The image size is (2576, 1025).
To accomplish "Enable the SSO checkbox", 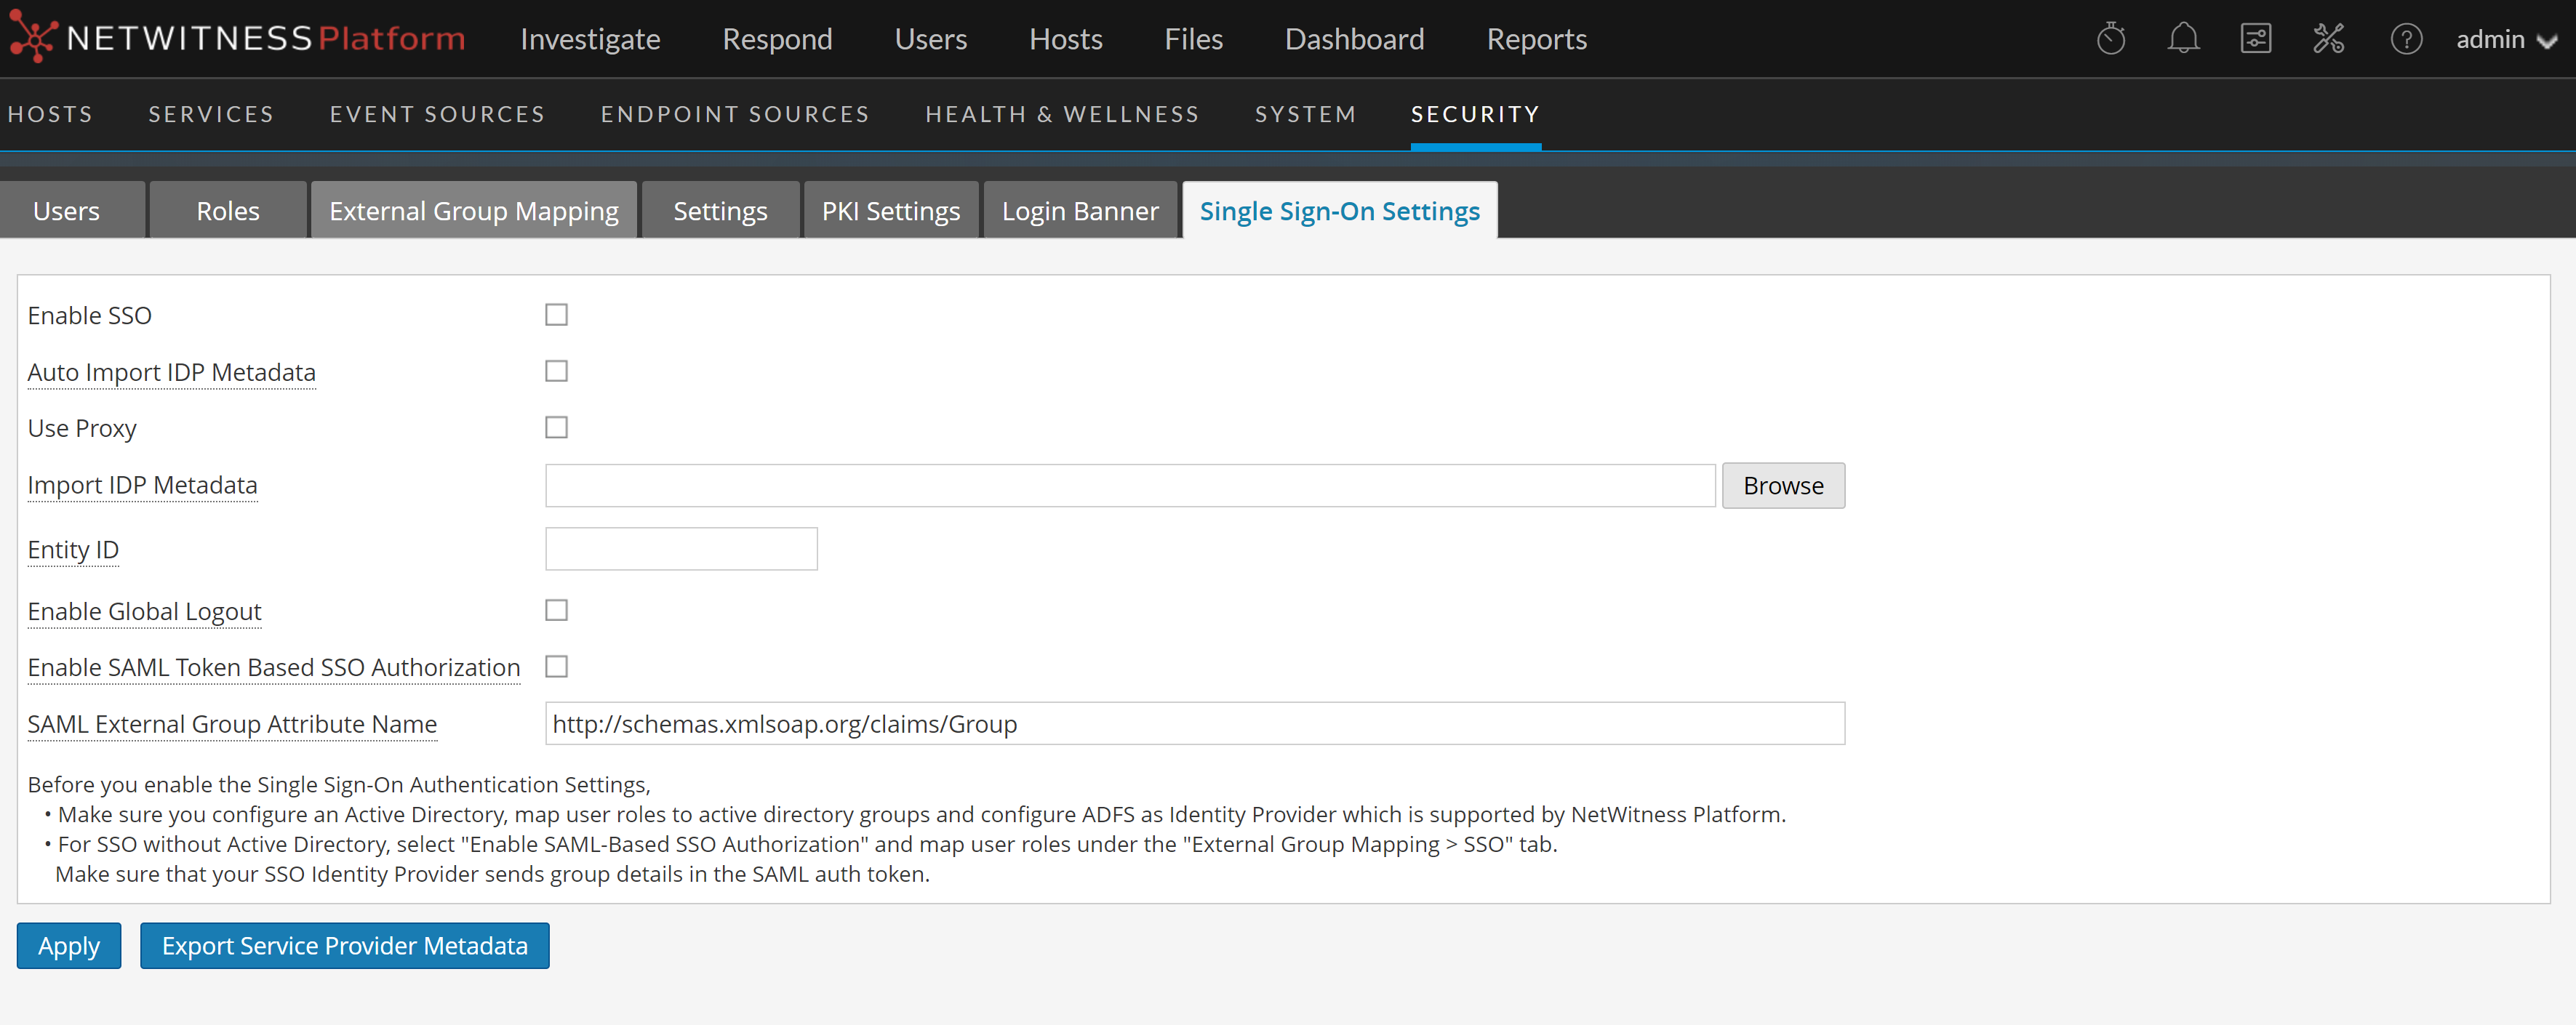I will 556,315.
